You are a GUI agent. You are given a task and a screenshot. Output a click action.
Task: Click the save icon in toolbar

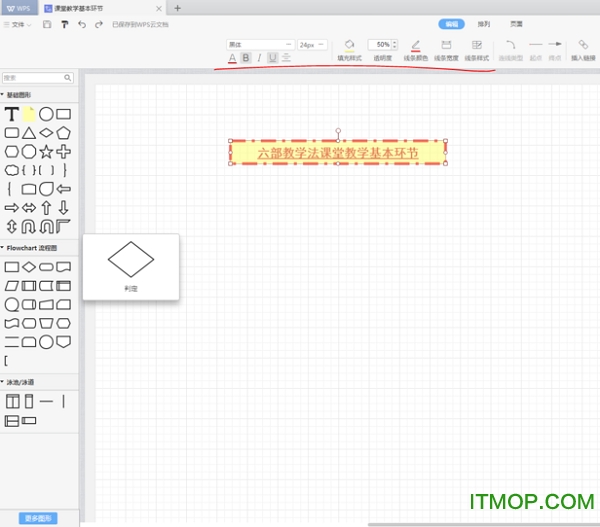pyautogui.click(x=47, y=24)
